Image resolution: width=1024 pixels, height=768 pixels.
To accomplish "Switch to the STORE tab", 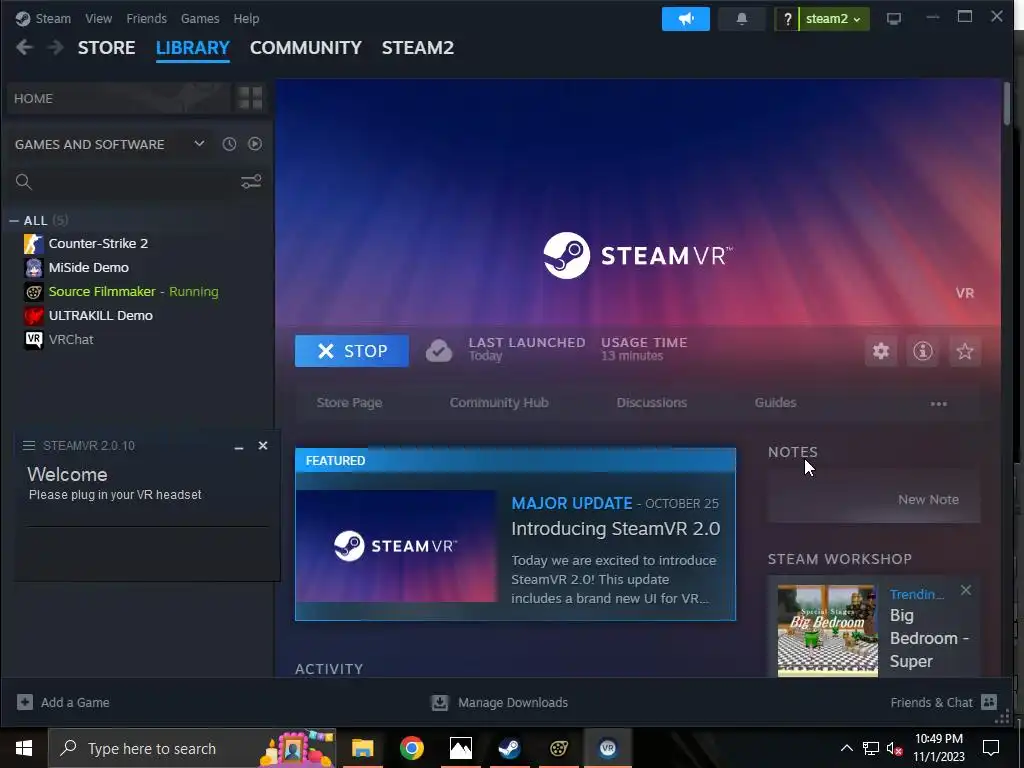I will coord(106,48).
